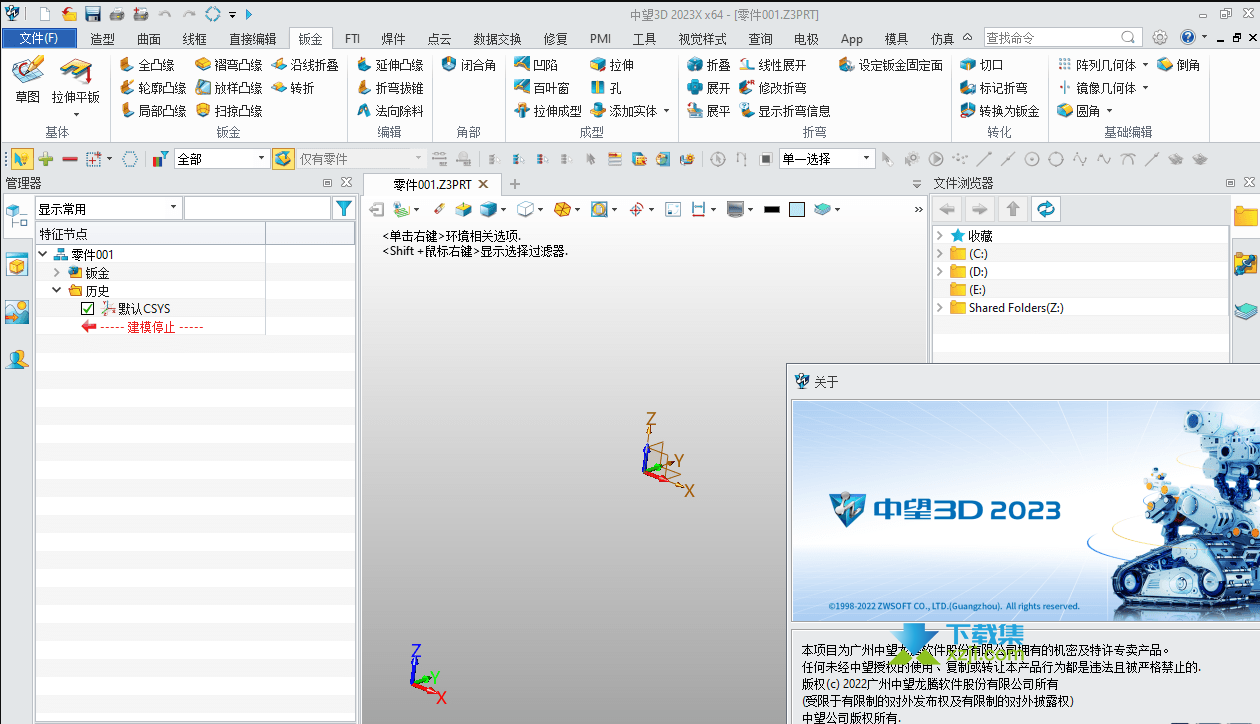Use the 标记折弯 tool
The width and height of the screenshot is (1260, 724).
[x=994, y=88]
